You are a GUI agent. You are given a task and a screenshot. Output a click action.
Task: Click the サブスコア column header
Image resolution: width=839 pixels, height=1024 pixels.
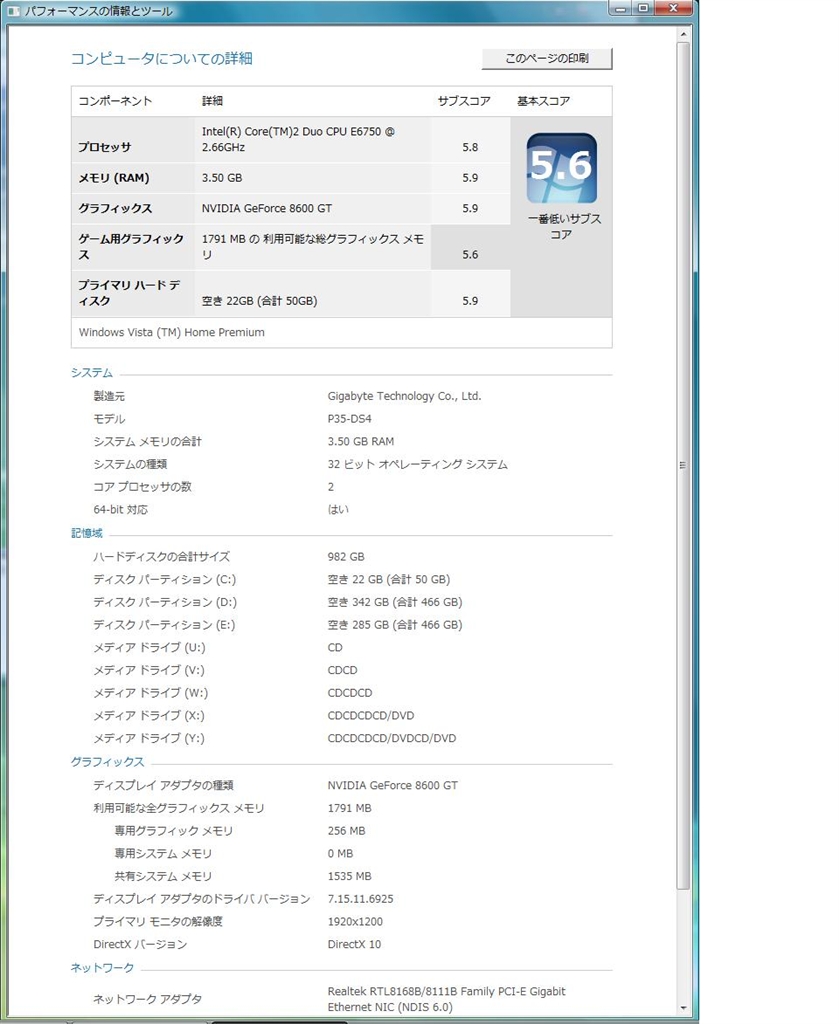pyautogui.click(x=464, y=101)
